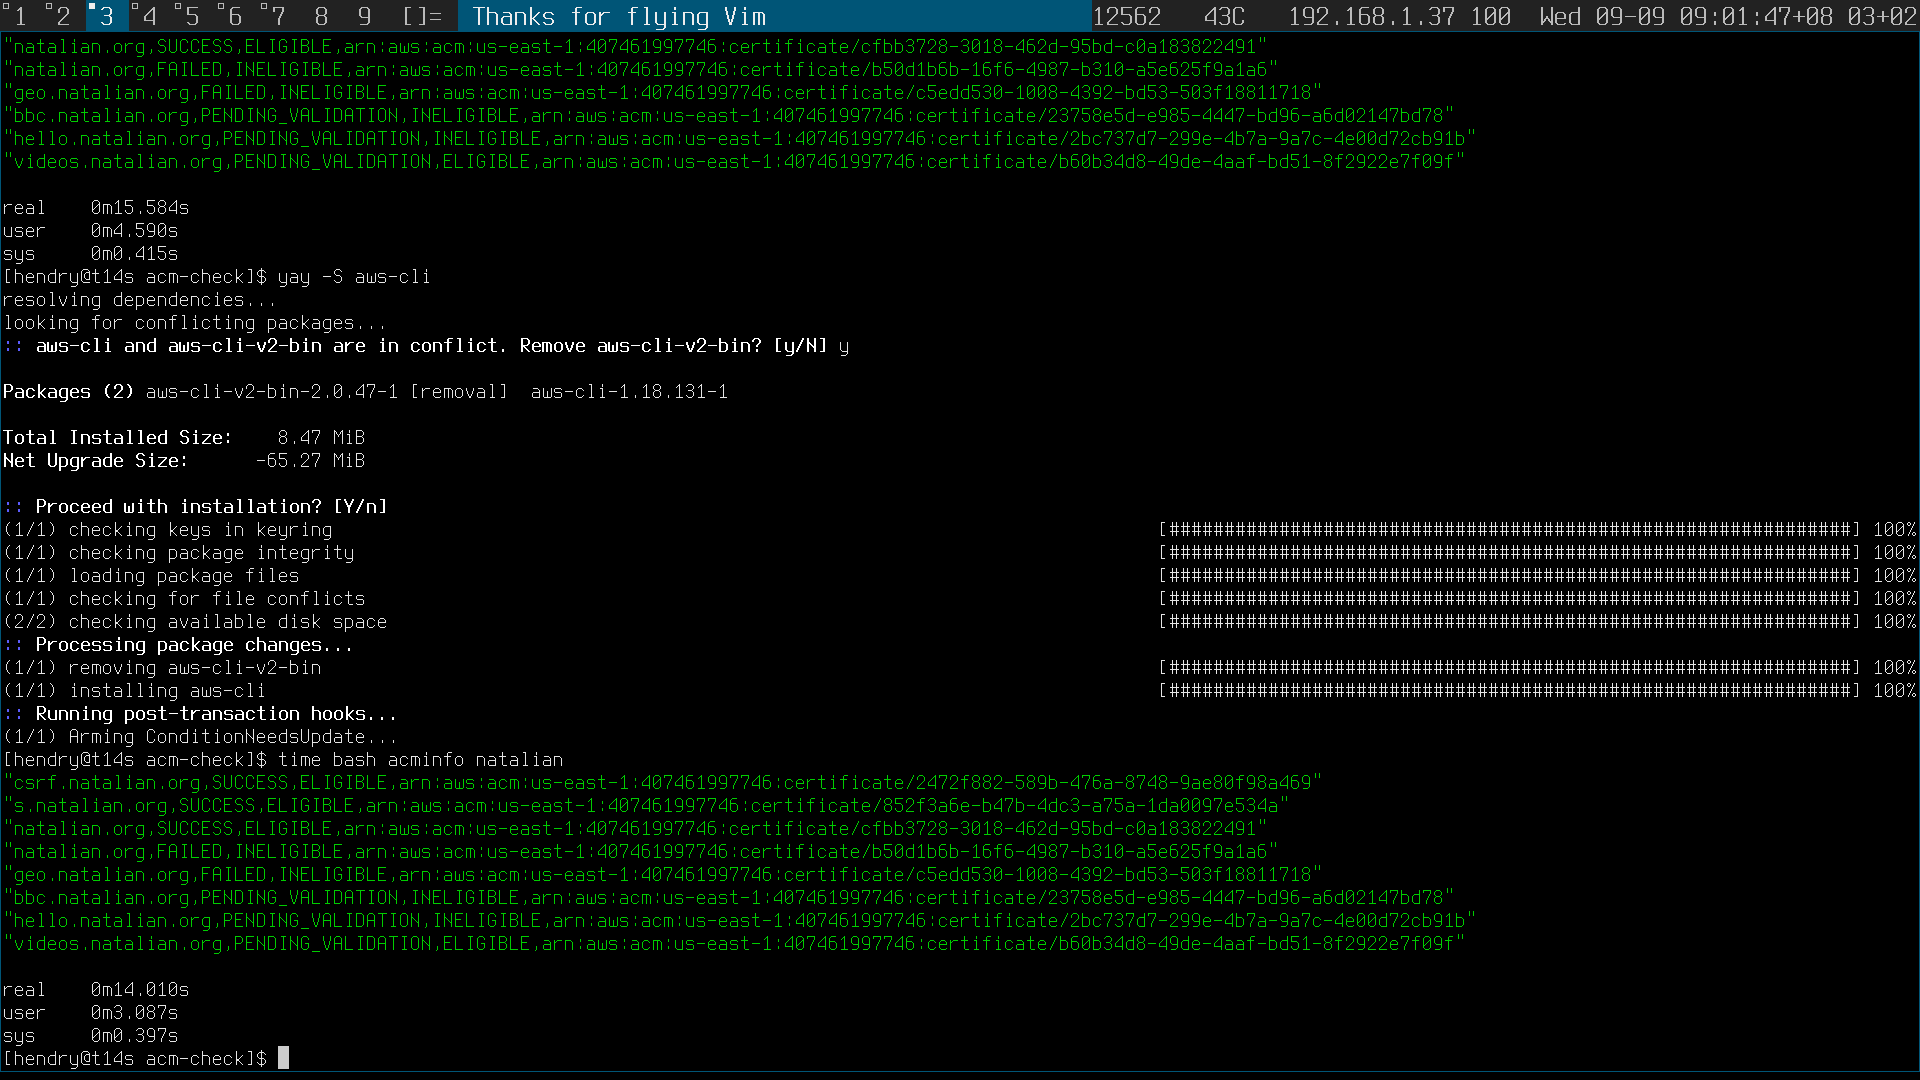Select the active tag 3
1920x1080 pixels.
[105, 16]
